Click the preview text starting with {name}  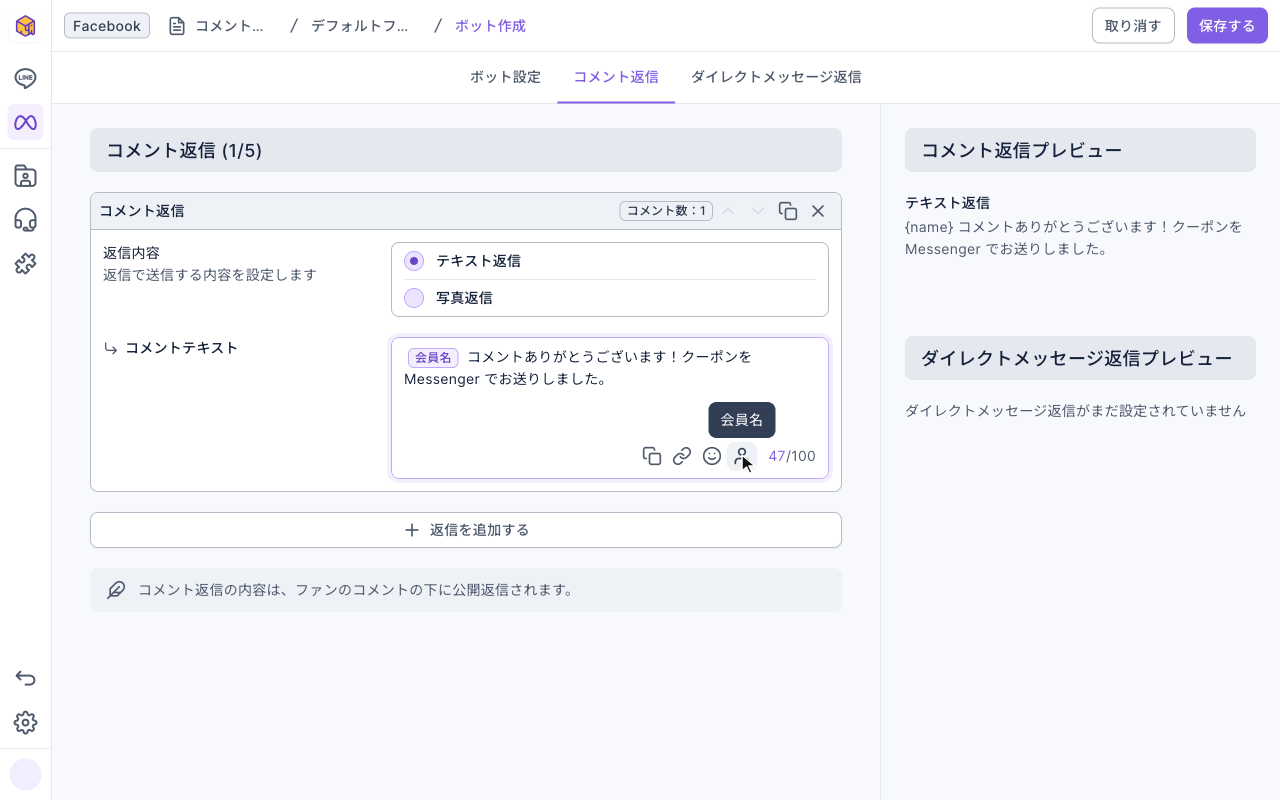tap(1074, 238)
